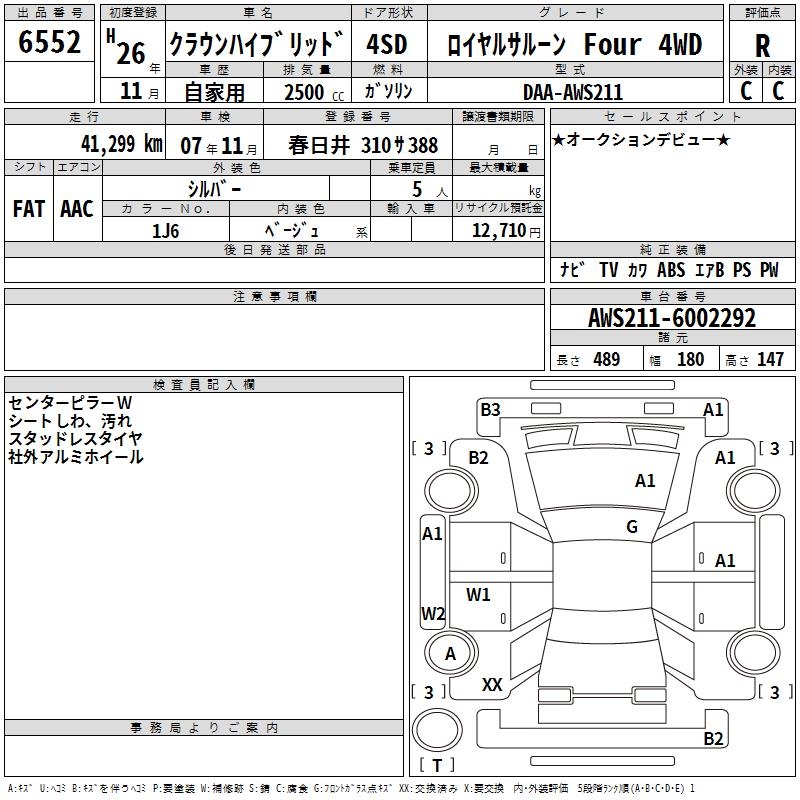Click the B2 mark beside rear bumper

713,739
